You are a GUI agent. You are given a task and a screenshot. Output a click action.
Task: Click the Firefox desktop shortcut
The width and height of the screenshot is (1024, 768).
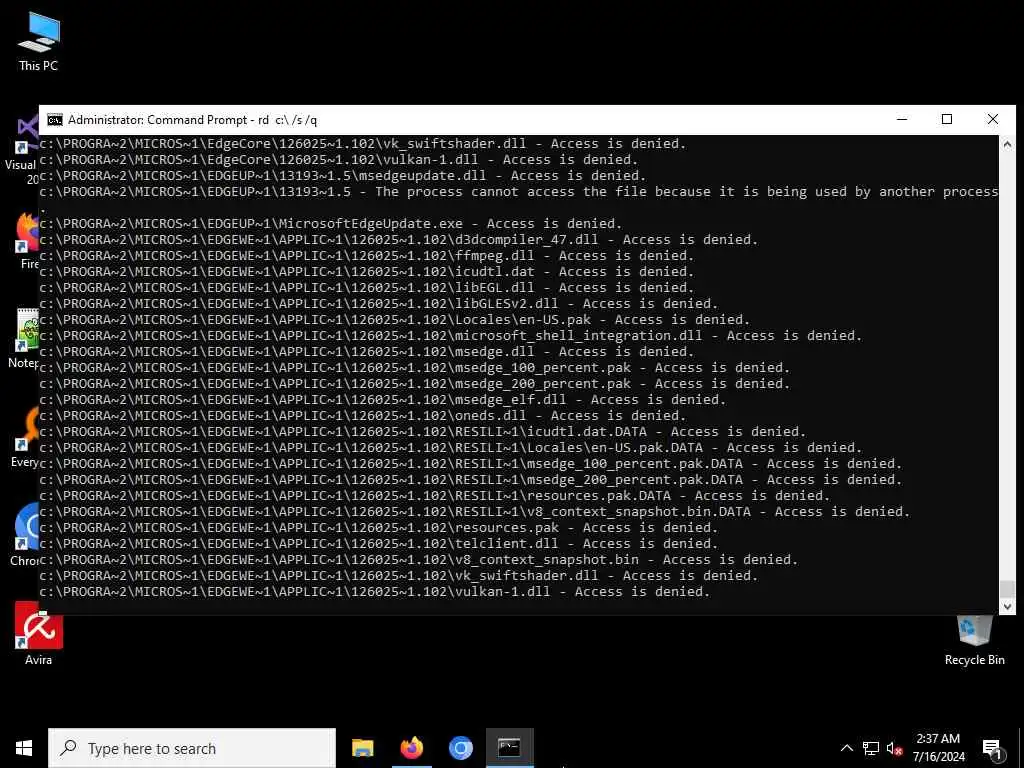27,240
